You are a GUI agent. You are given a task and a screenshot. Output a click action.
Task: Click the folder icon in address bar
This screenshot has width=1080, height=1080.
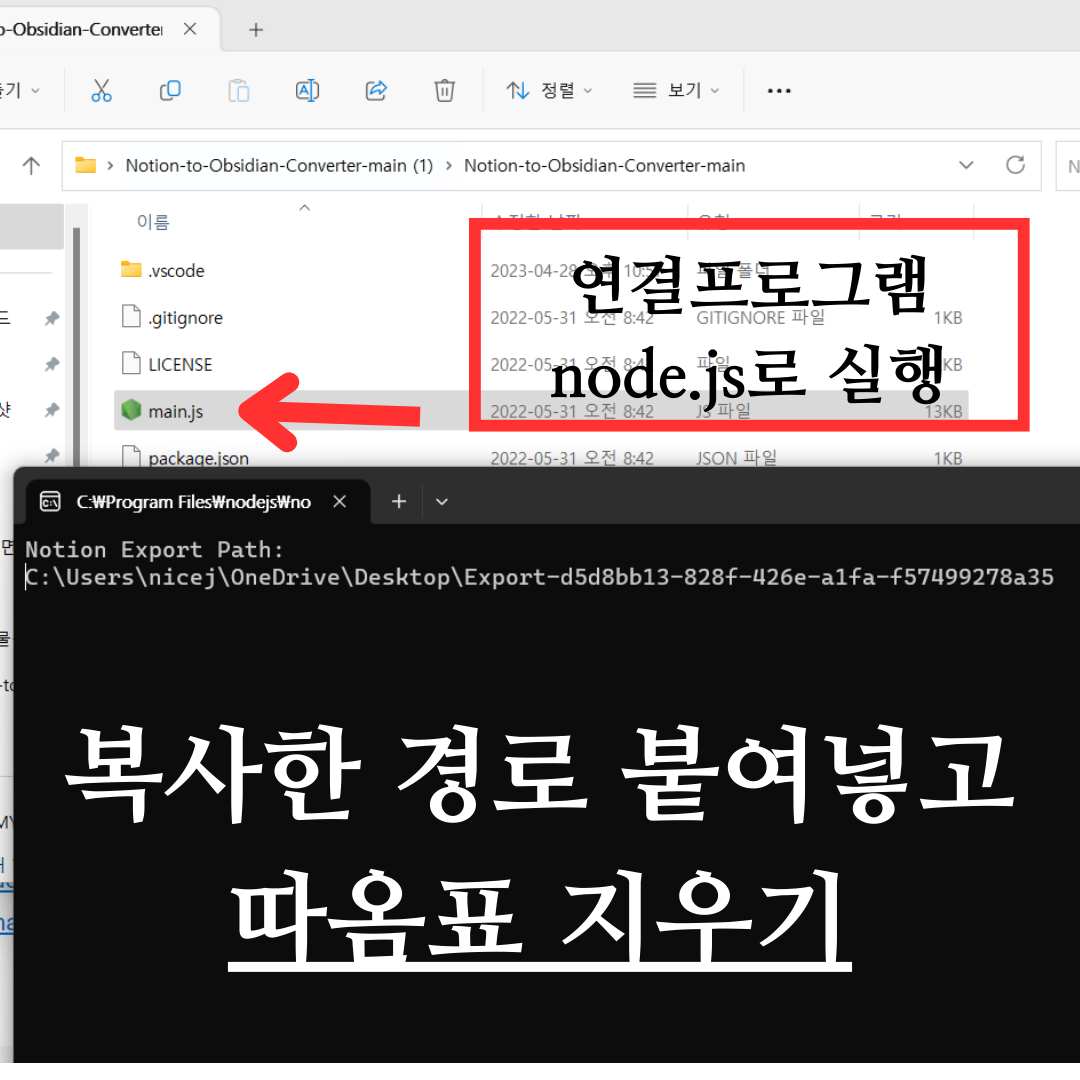pos(85,165)
